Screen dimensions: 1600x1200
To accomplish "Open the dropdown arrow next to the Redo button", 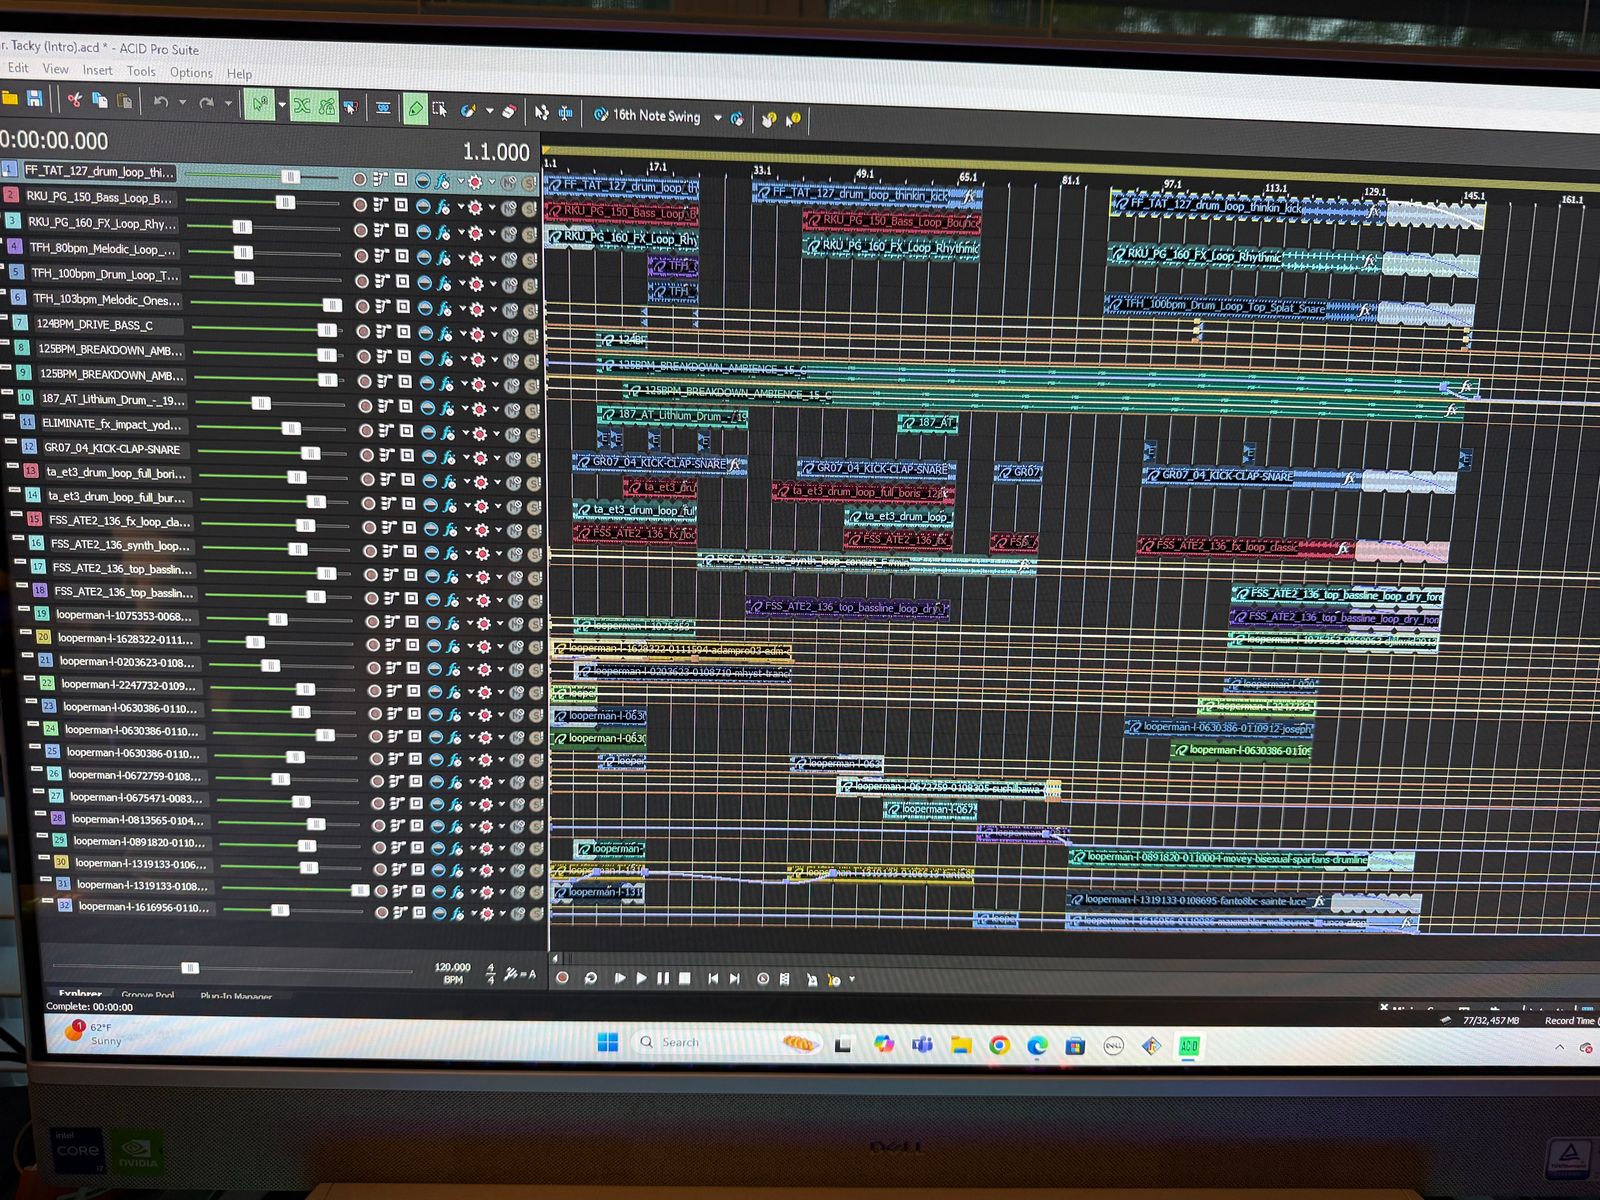I will tap(228, 103).
